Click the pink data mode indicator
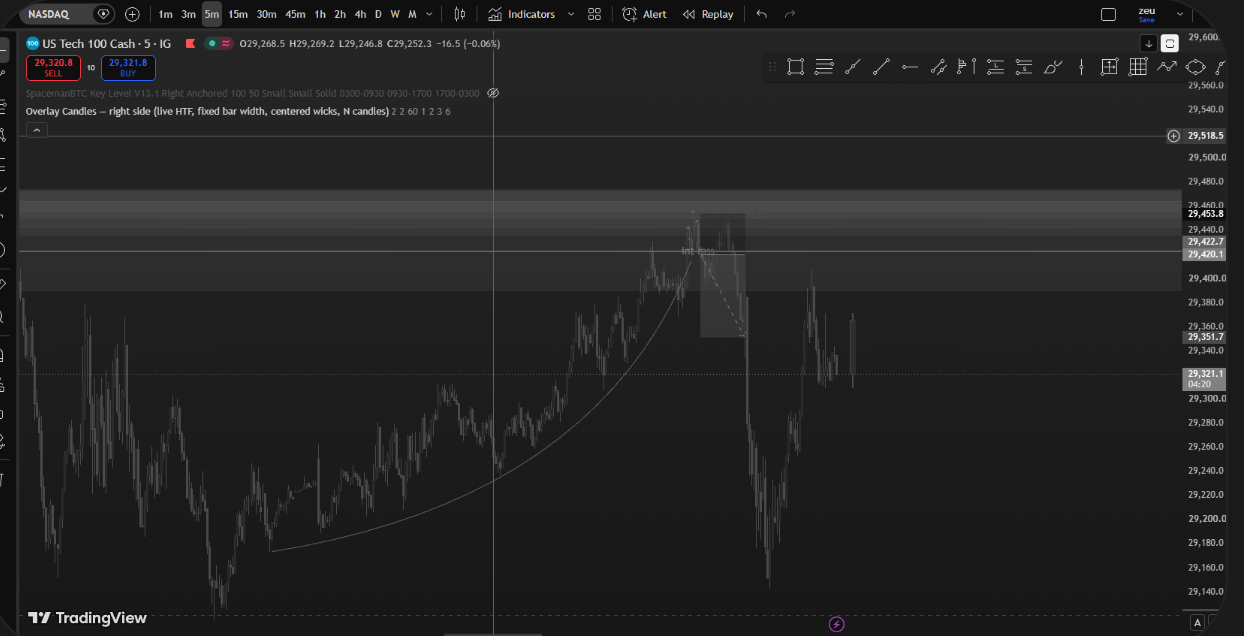Image resolution: width=1244 pixels, height=636 pixels. pyautogui.click(x=226, y=43)
